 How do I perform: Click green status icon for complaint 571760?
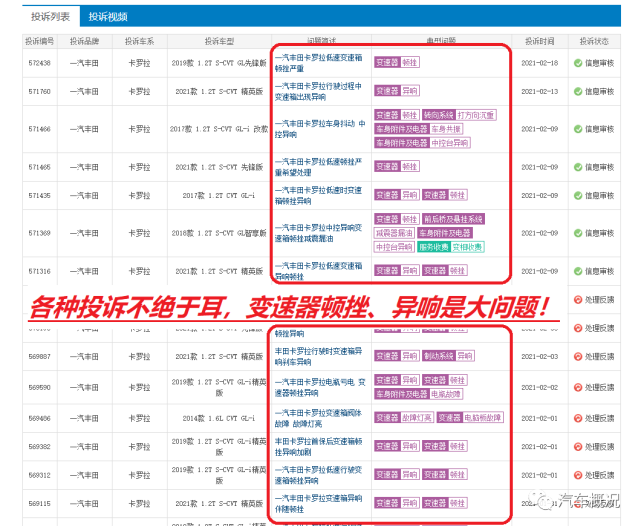point(578,92)
